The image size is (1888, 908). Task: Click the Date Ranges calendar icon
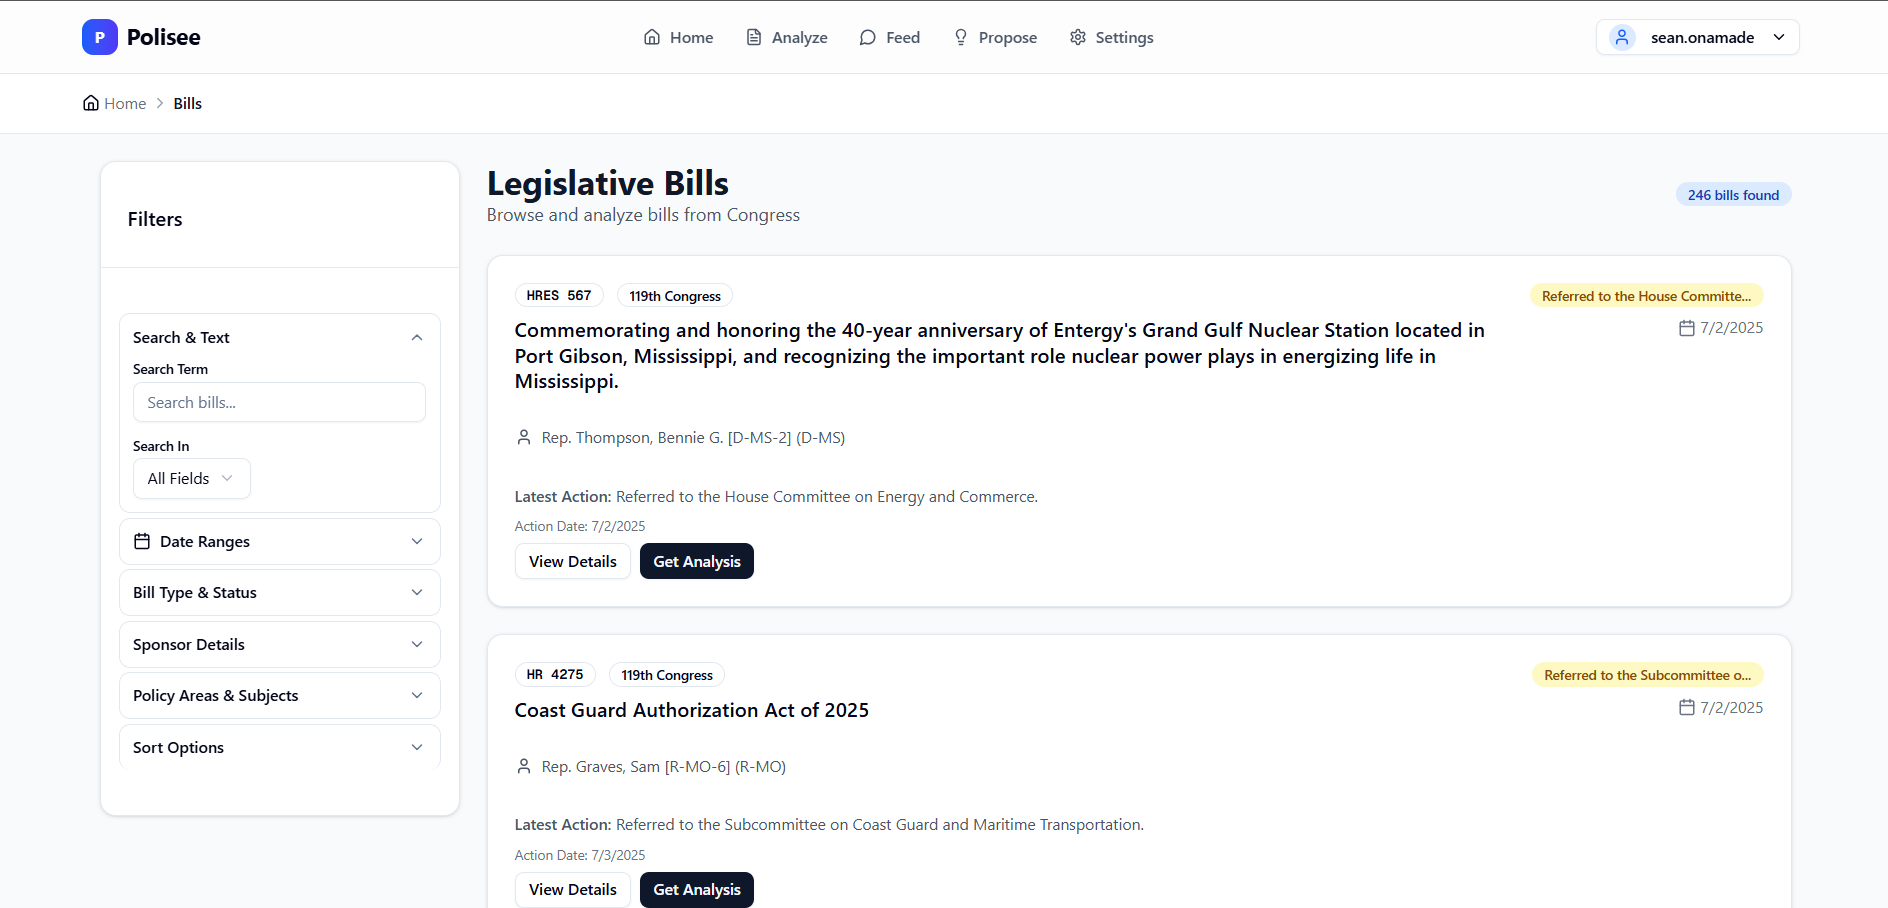click(x=142, y=541)
